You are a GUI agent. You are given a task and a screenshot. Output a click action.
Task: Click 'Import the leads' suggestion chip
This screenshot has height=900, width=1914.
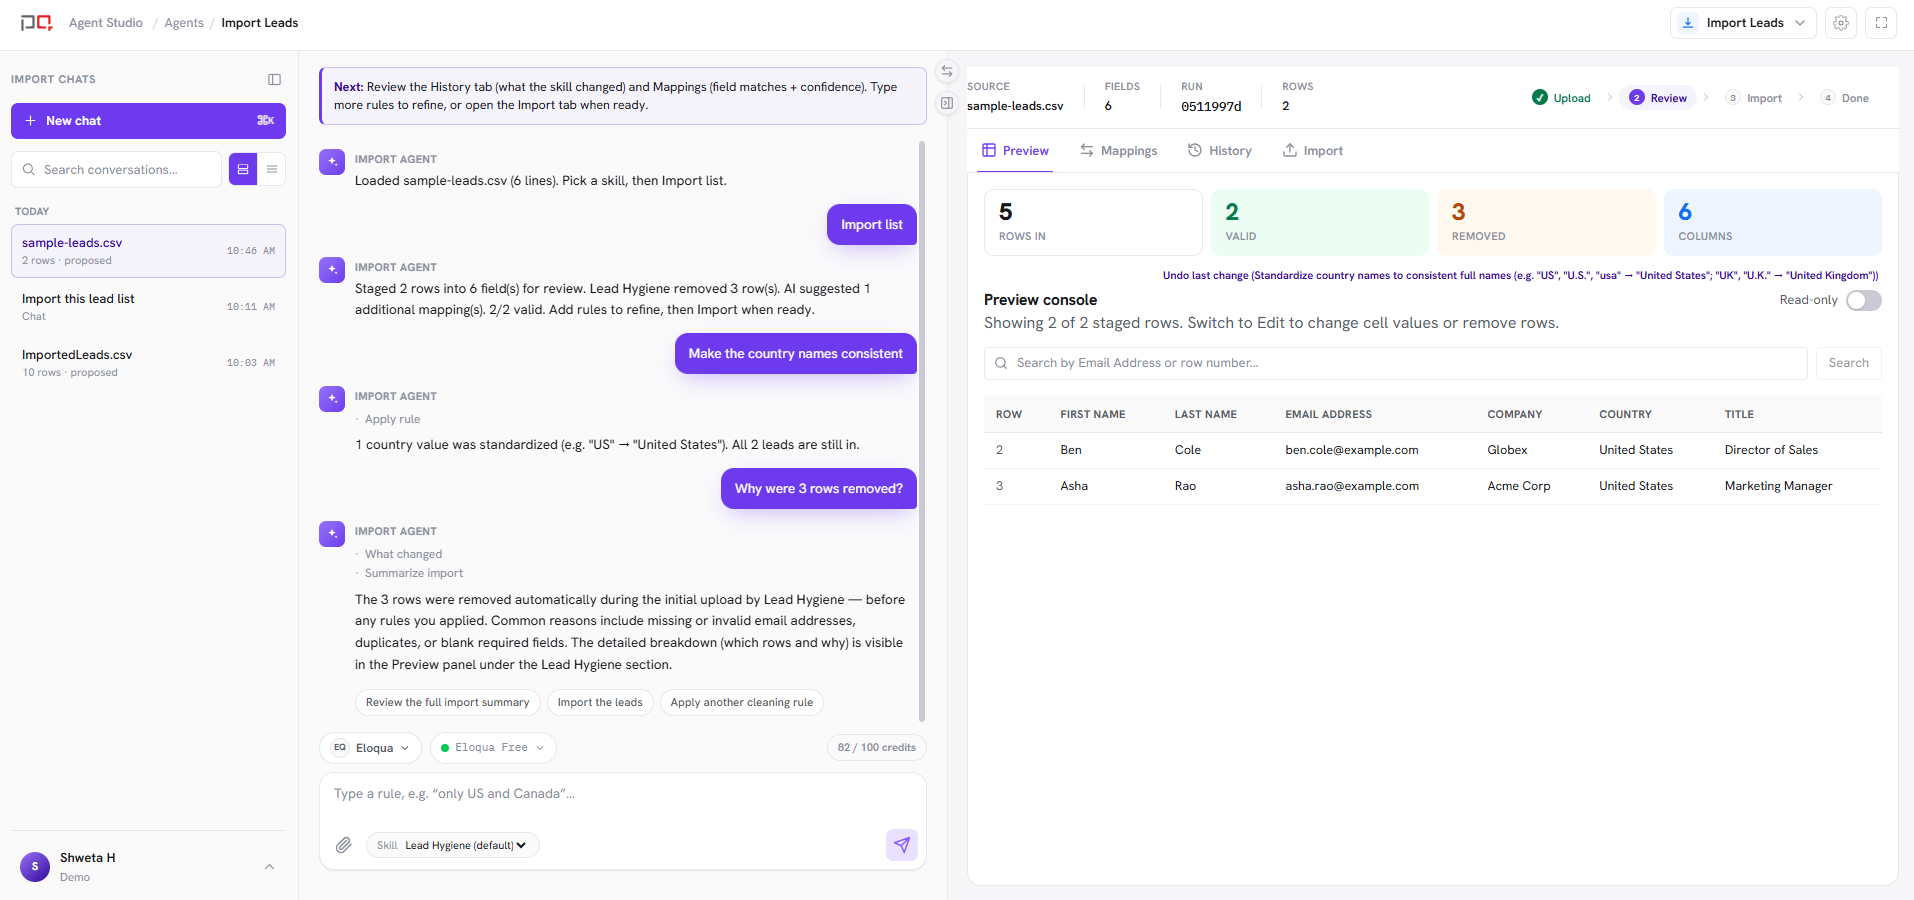[600, 703]
